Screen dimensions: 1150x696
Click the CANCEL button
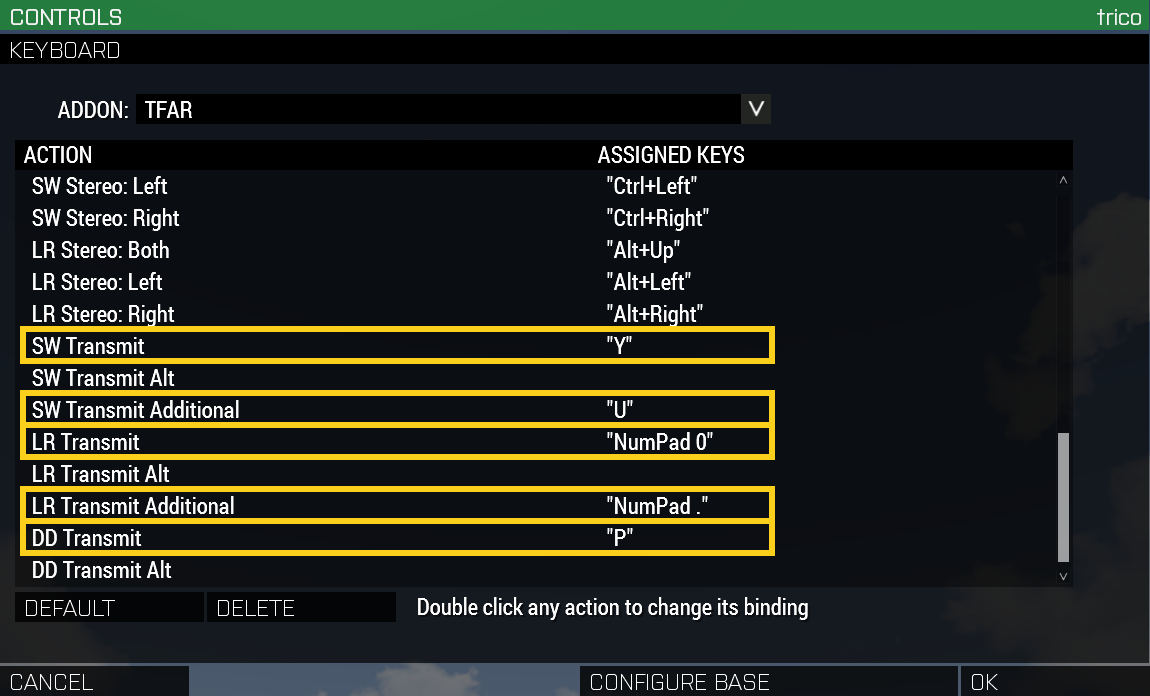click(x=95, y=681)
